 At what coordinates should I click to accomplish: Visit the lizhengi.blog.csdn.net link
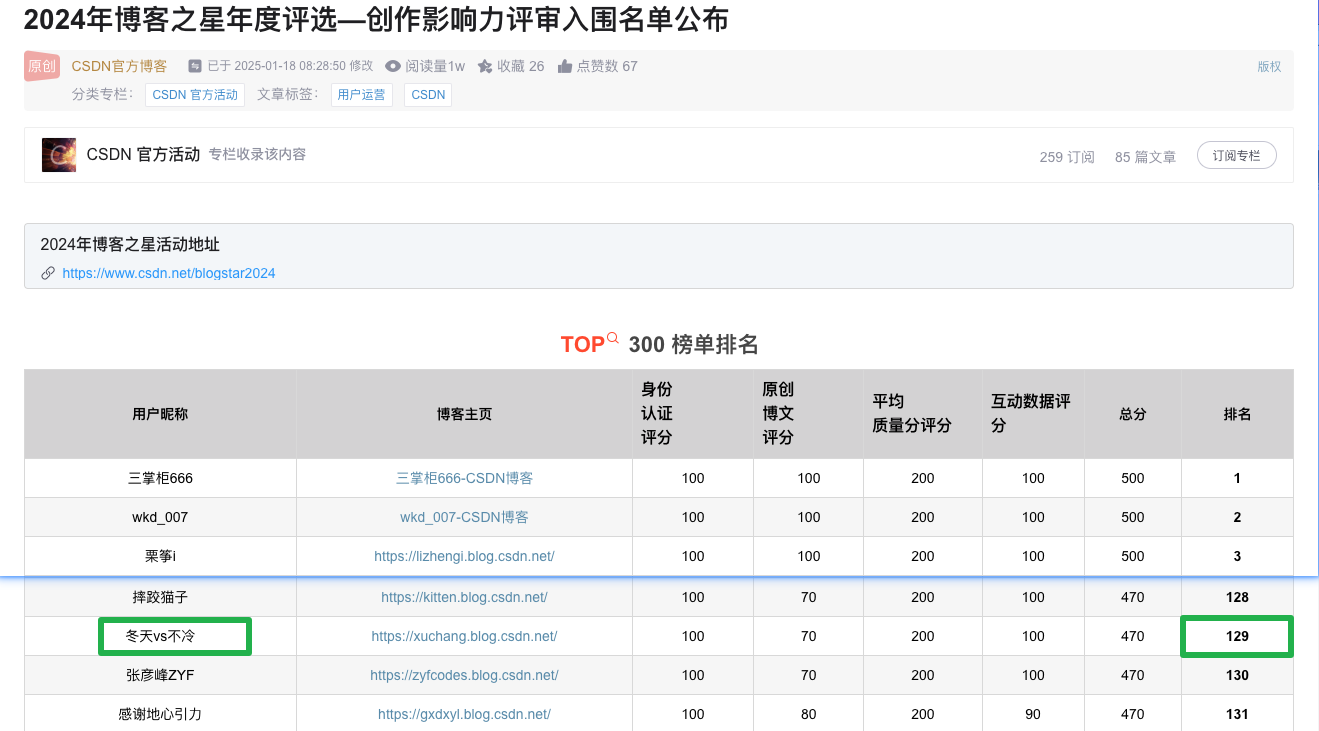tap(465, 556)
